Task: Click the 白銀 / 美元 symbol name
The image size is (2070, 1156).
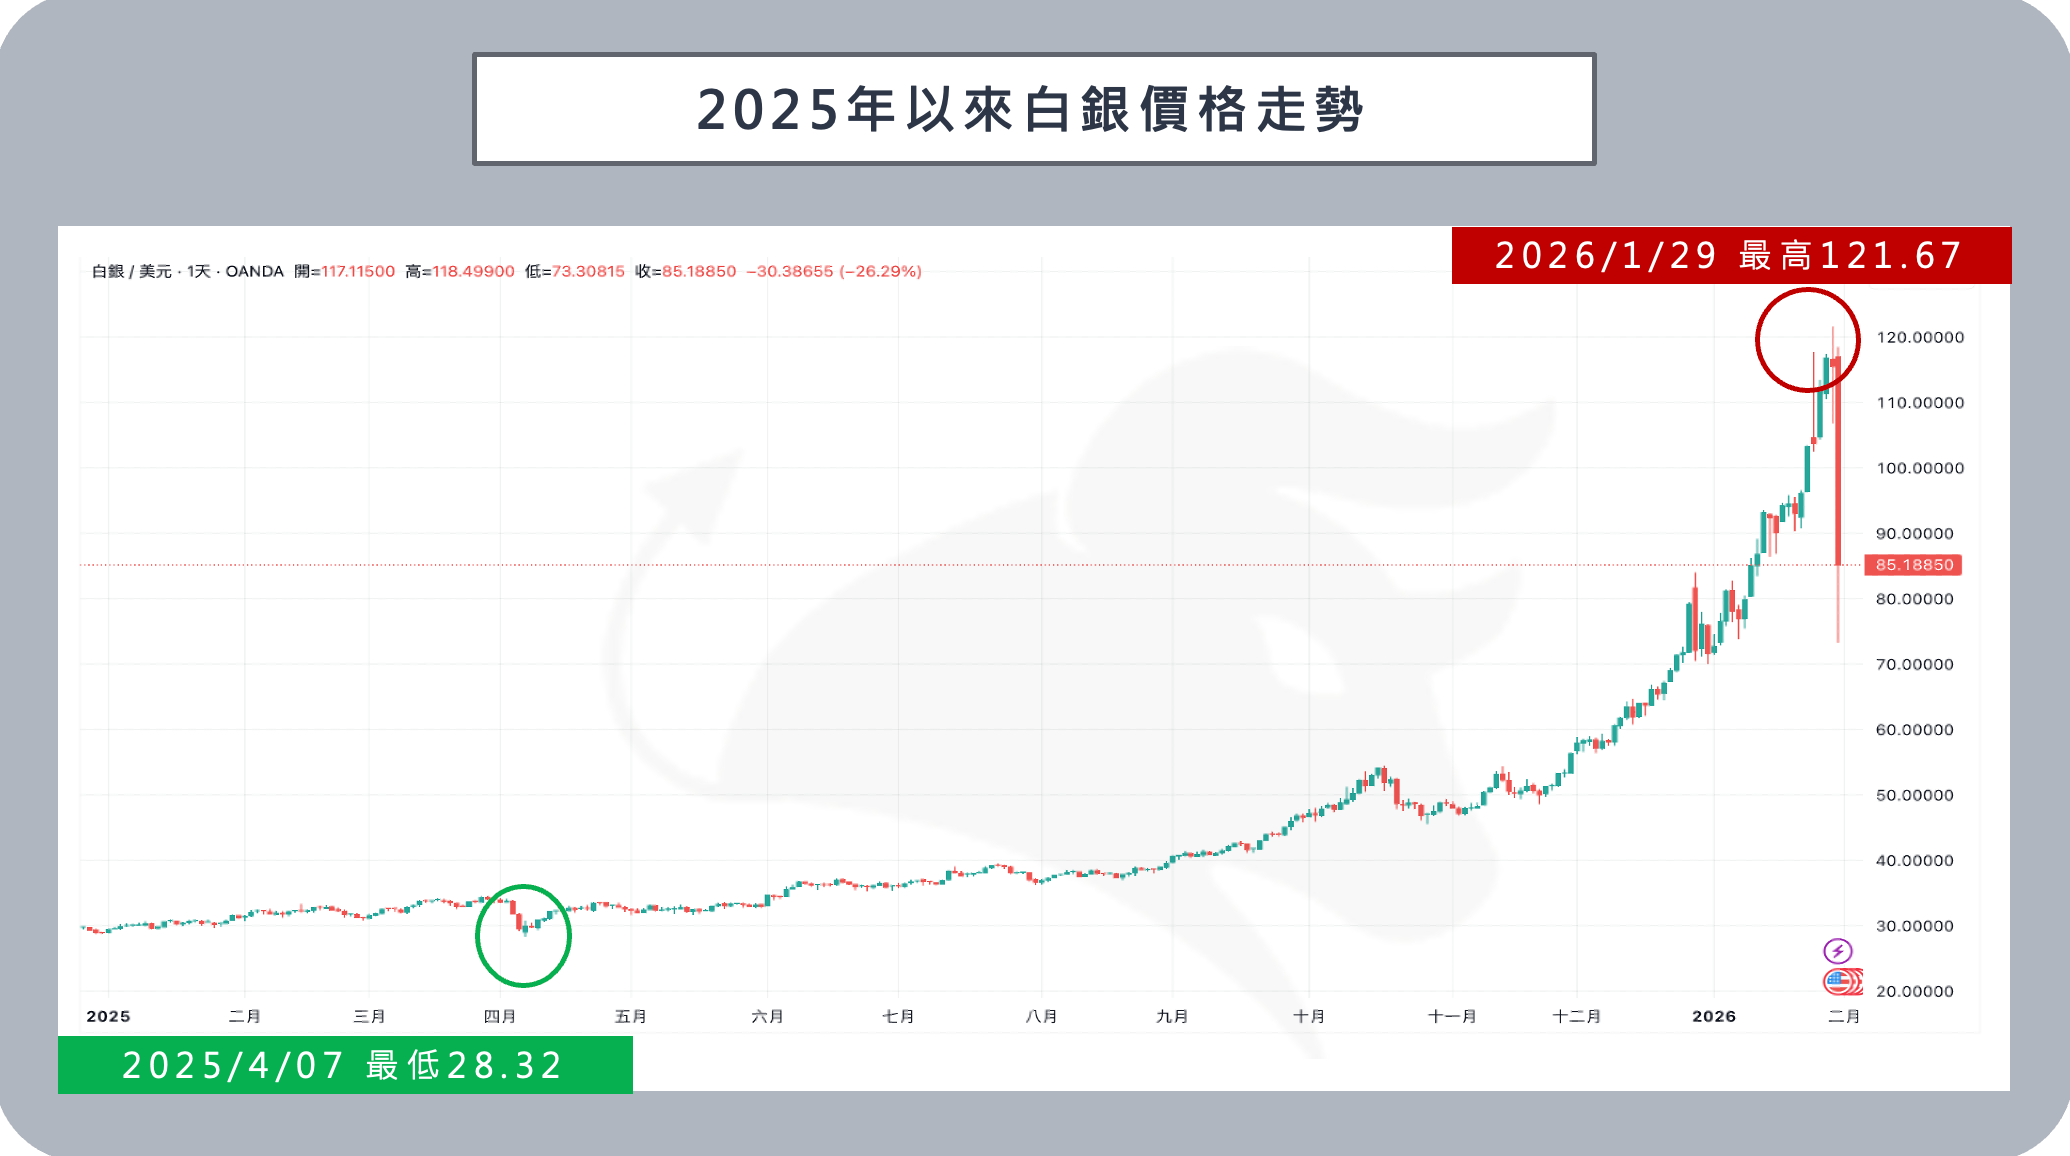Action: 131,271
